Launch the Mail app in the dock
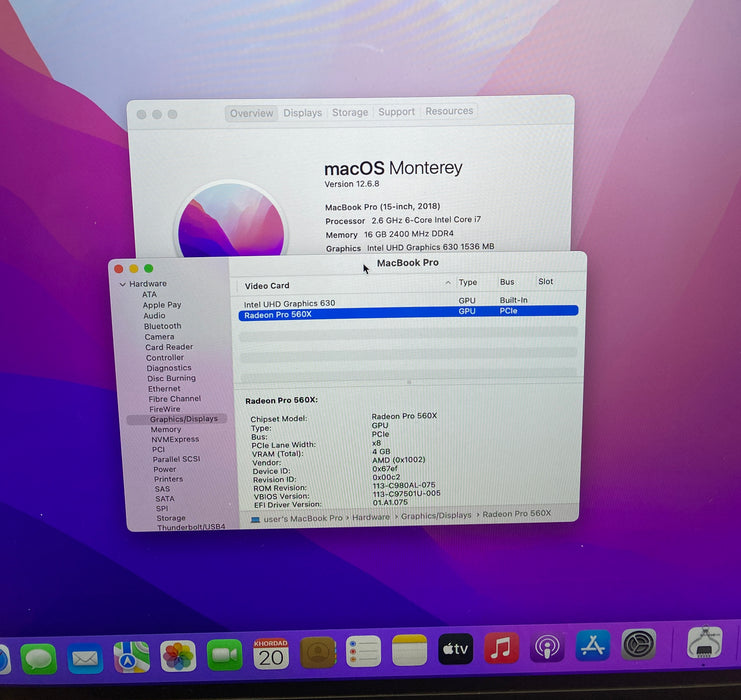 (85, 658)
